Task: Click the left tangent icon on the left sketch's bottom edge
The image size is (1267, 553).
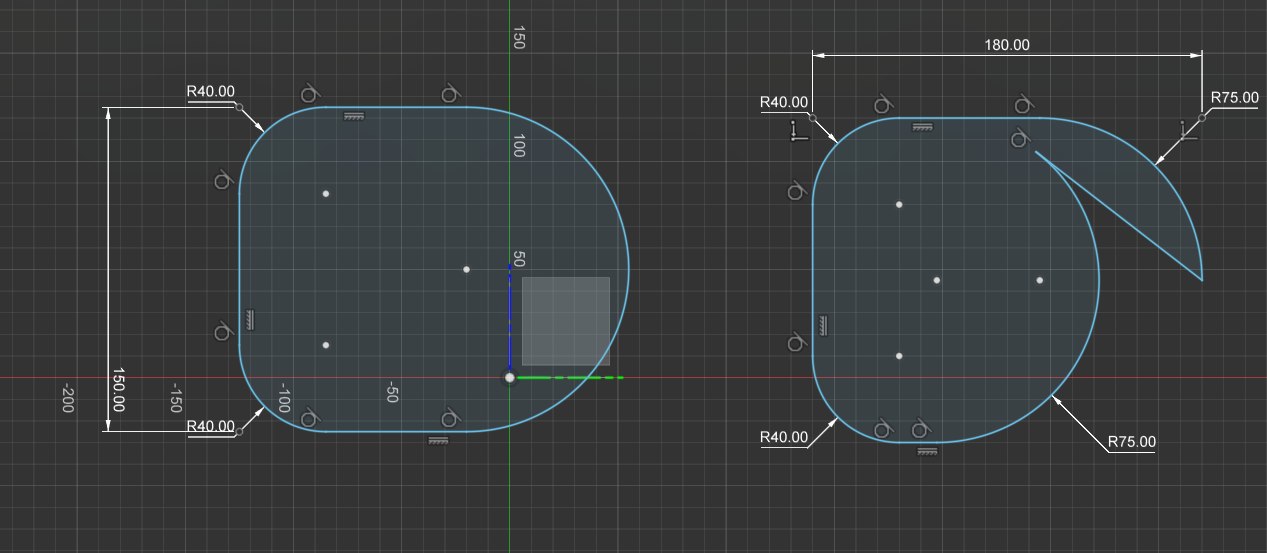Action: (x=310, y=417)
